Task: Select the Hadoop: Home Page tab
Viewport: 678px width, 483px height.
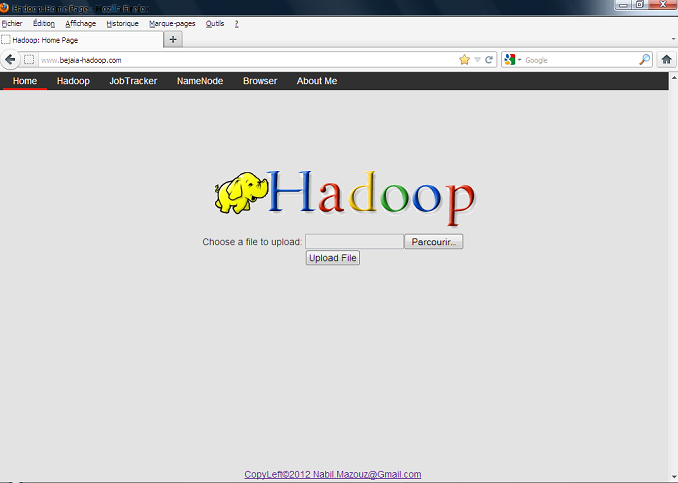Action: tap(82, 40)
